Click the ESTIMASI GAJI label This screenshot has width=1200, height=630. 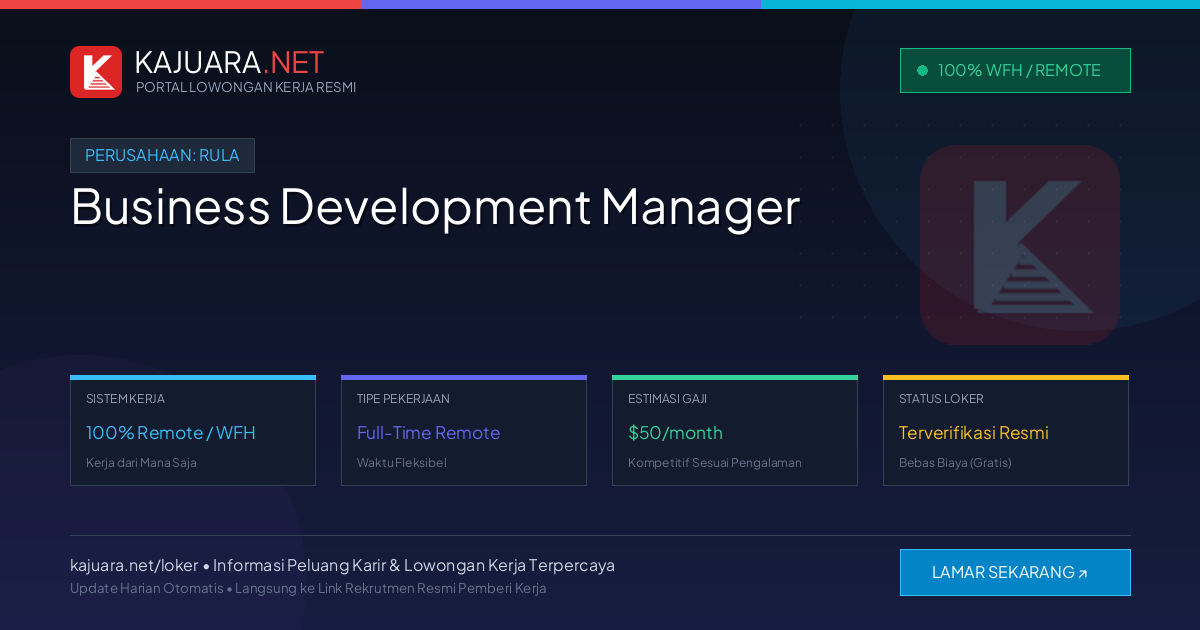pyautogui.click(x=667, y=398)
